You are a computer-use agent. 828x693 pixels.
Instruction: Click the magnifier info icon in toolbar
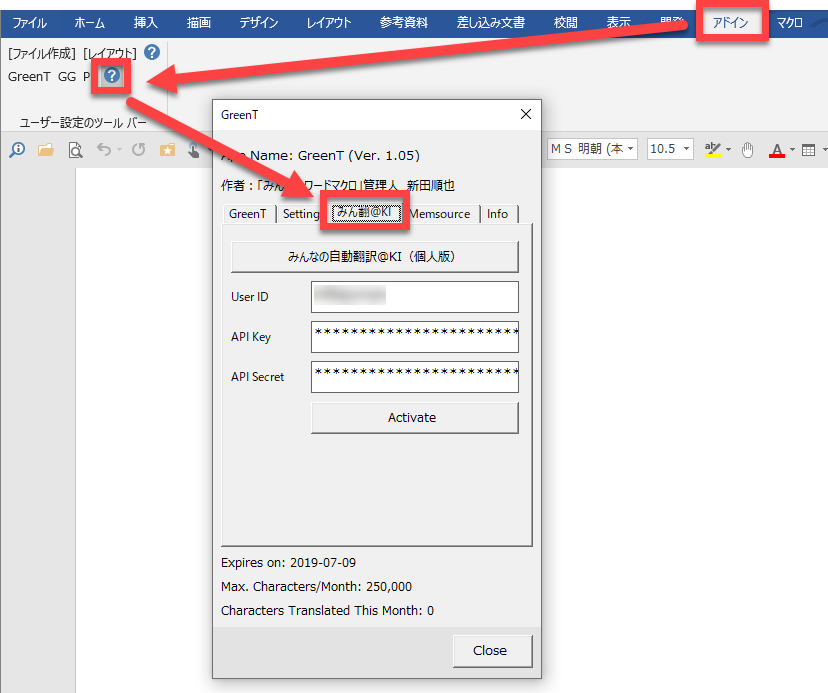(x=17, y=150)
